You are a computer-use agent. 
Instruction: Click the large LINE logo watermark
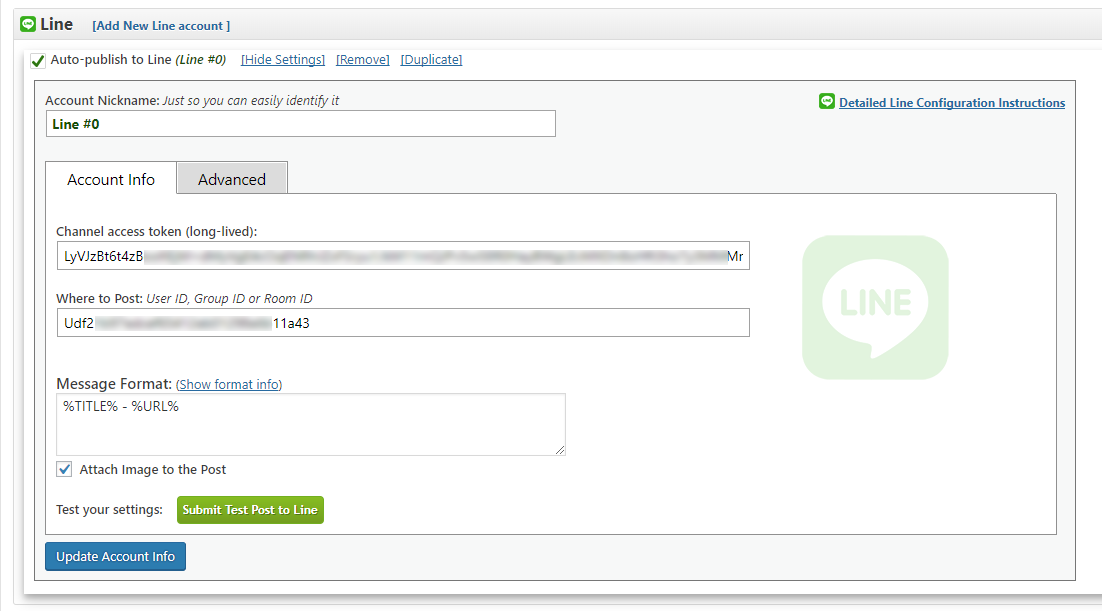click(x=875, y=307)
